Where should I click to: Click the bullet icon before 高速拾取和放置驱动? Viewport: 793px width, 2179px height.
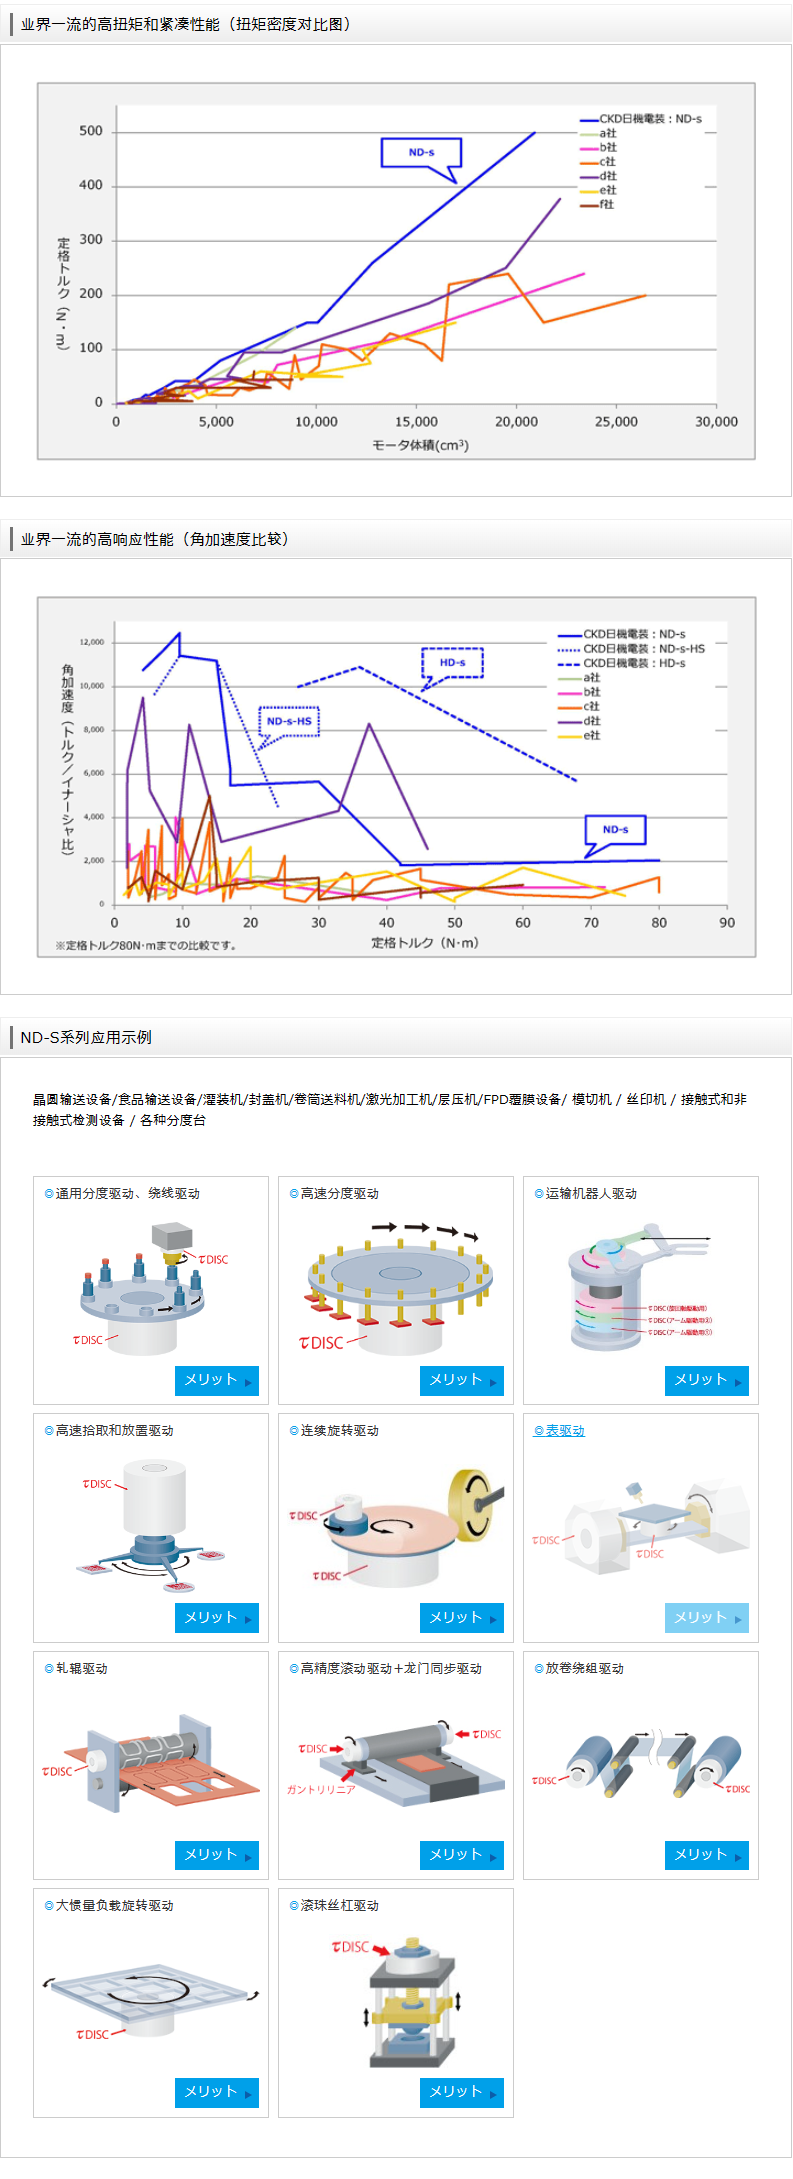tap(49, 1431)
